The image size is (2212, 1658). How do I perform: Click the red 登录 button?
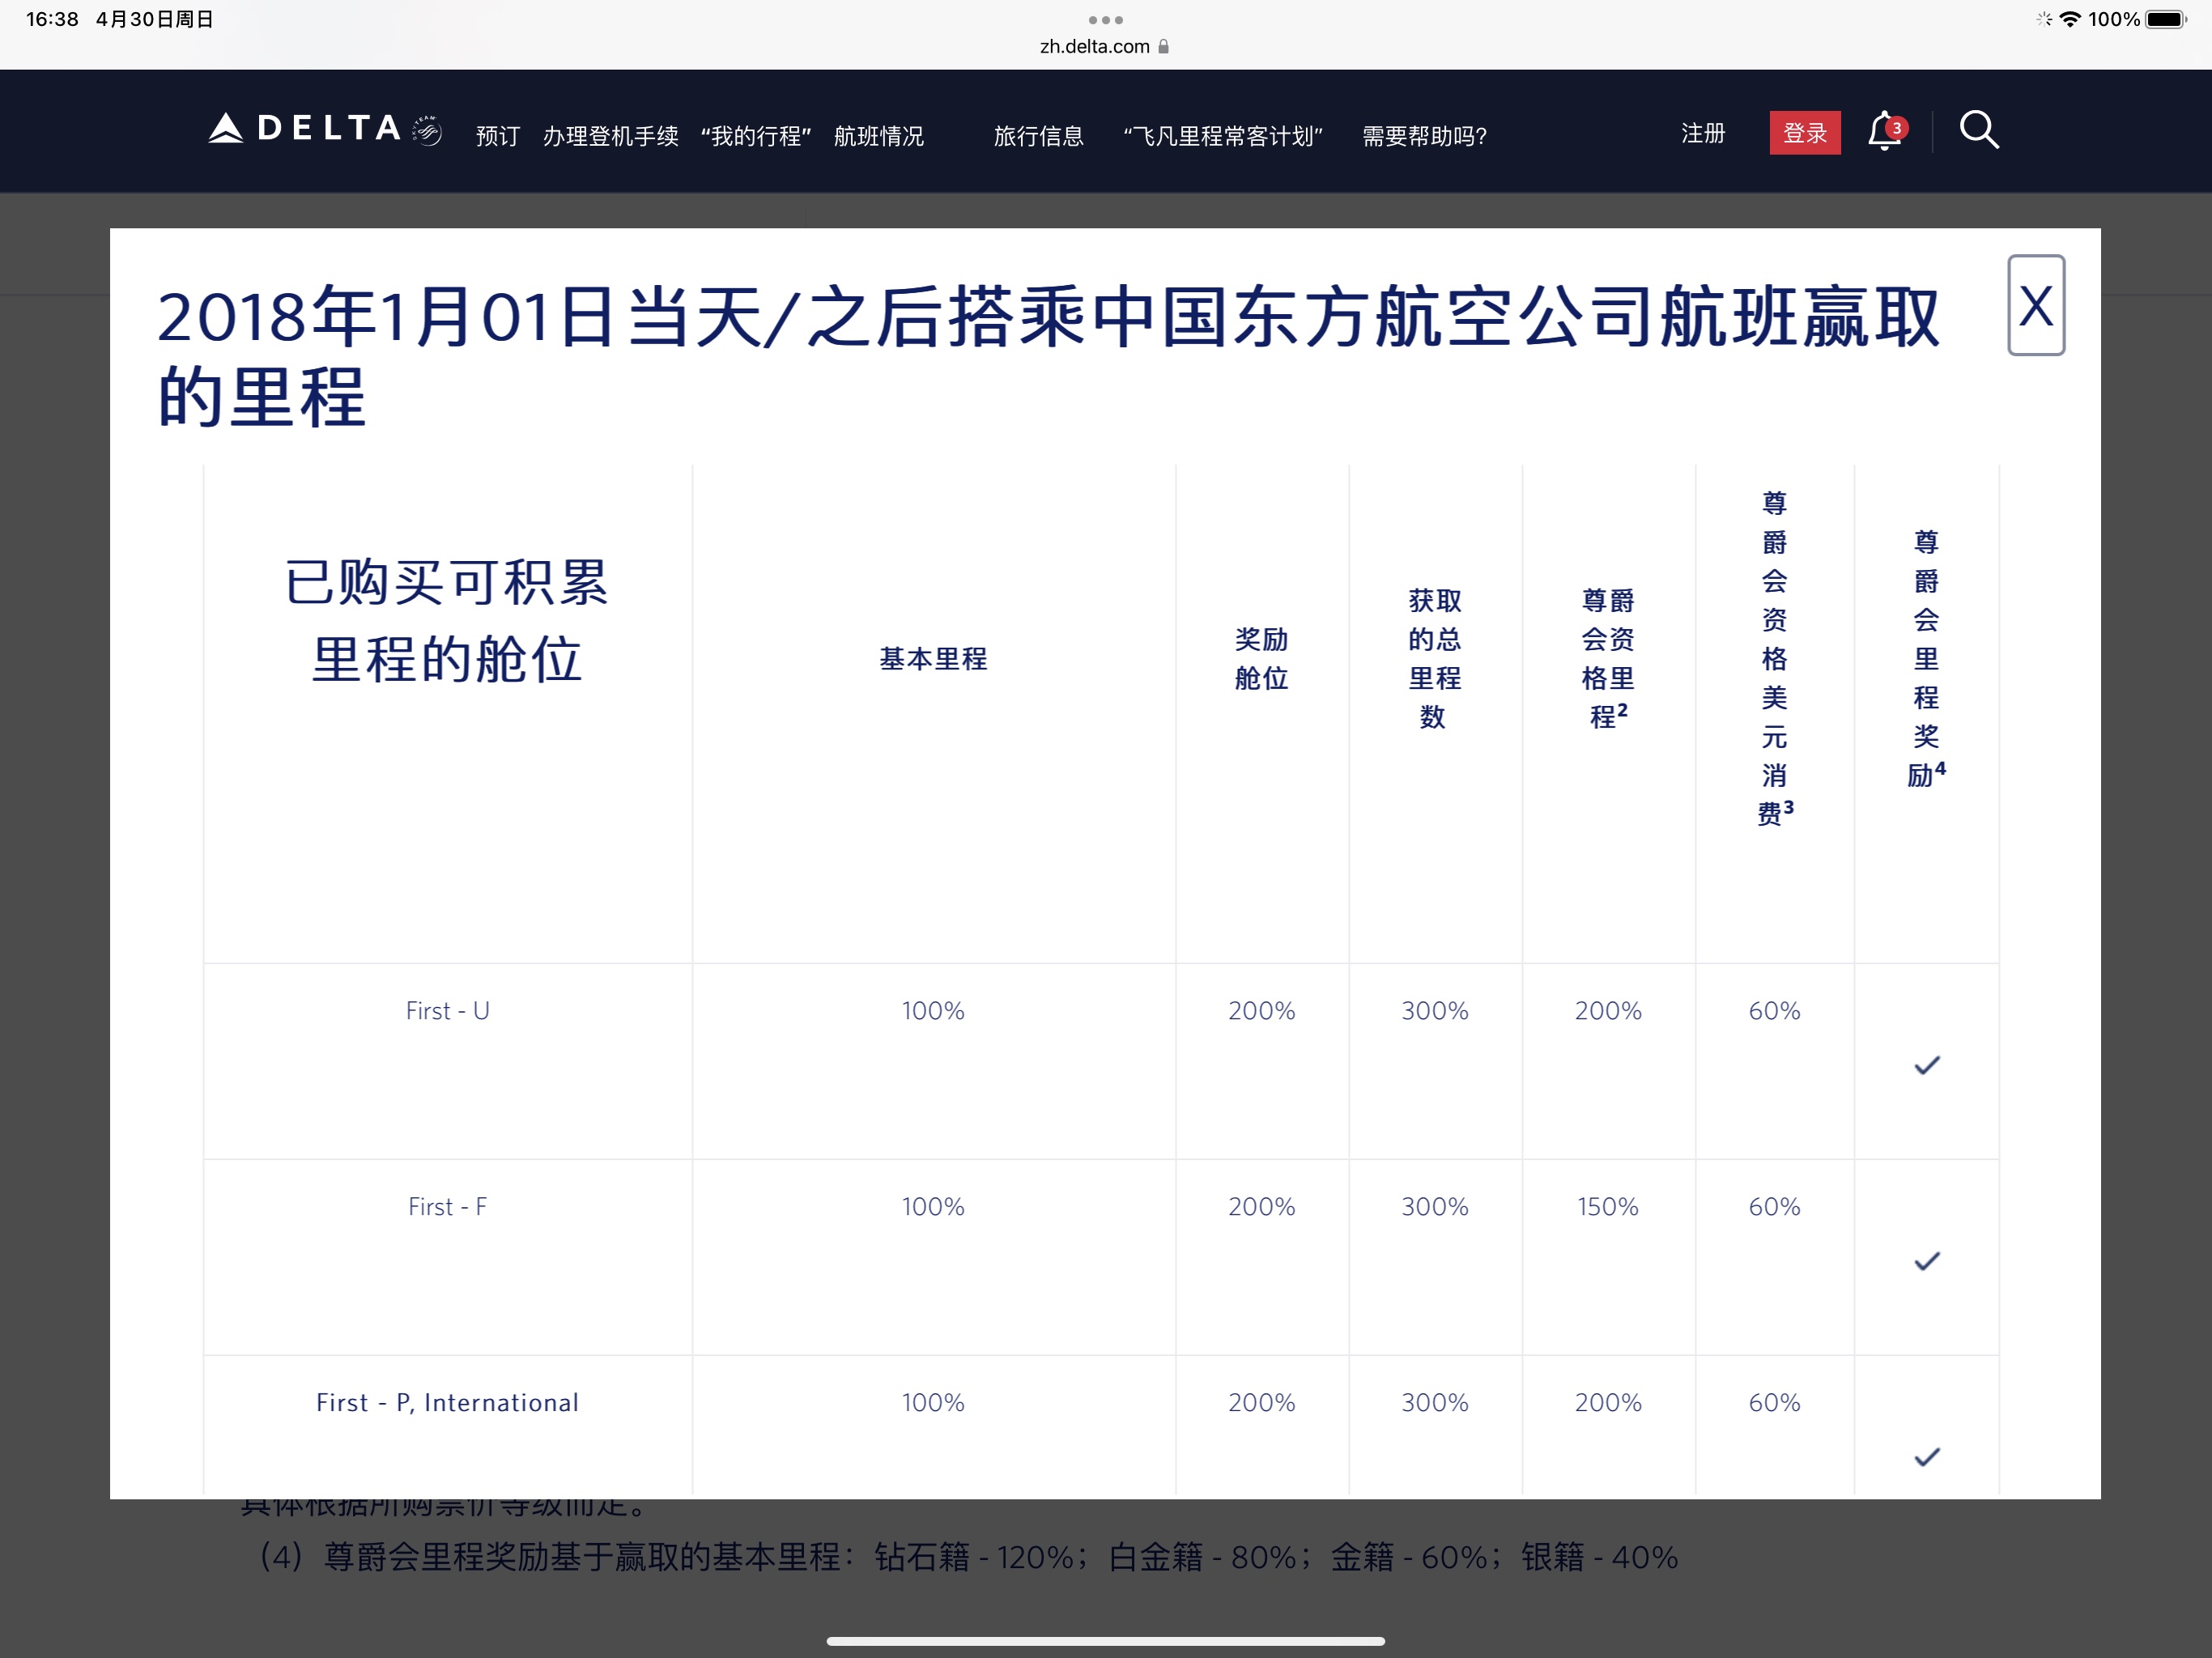tap(1805, 133)
